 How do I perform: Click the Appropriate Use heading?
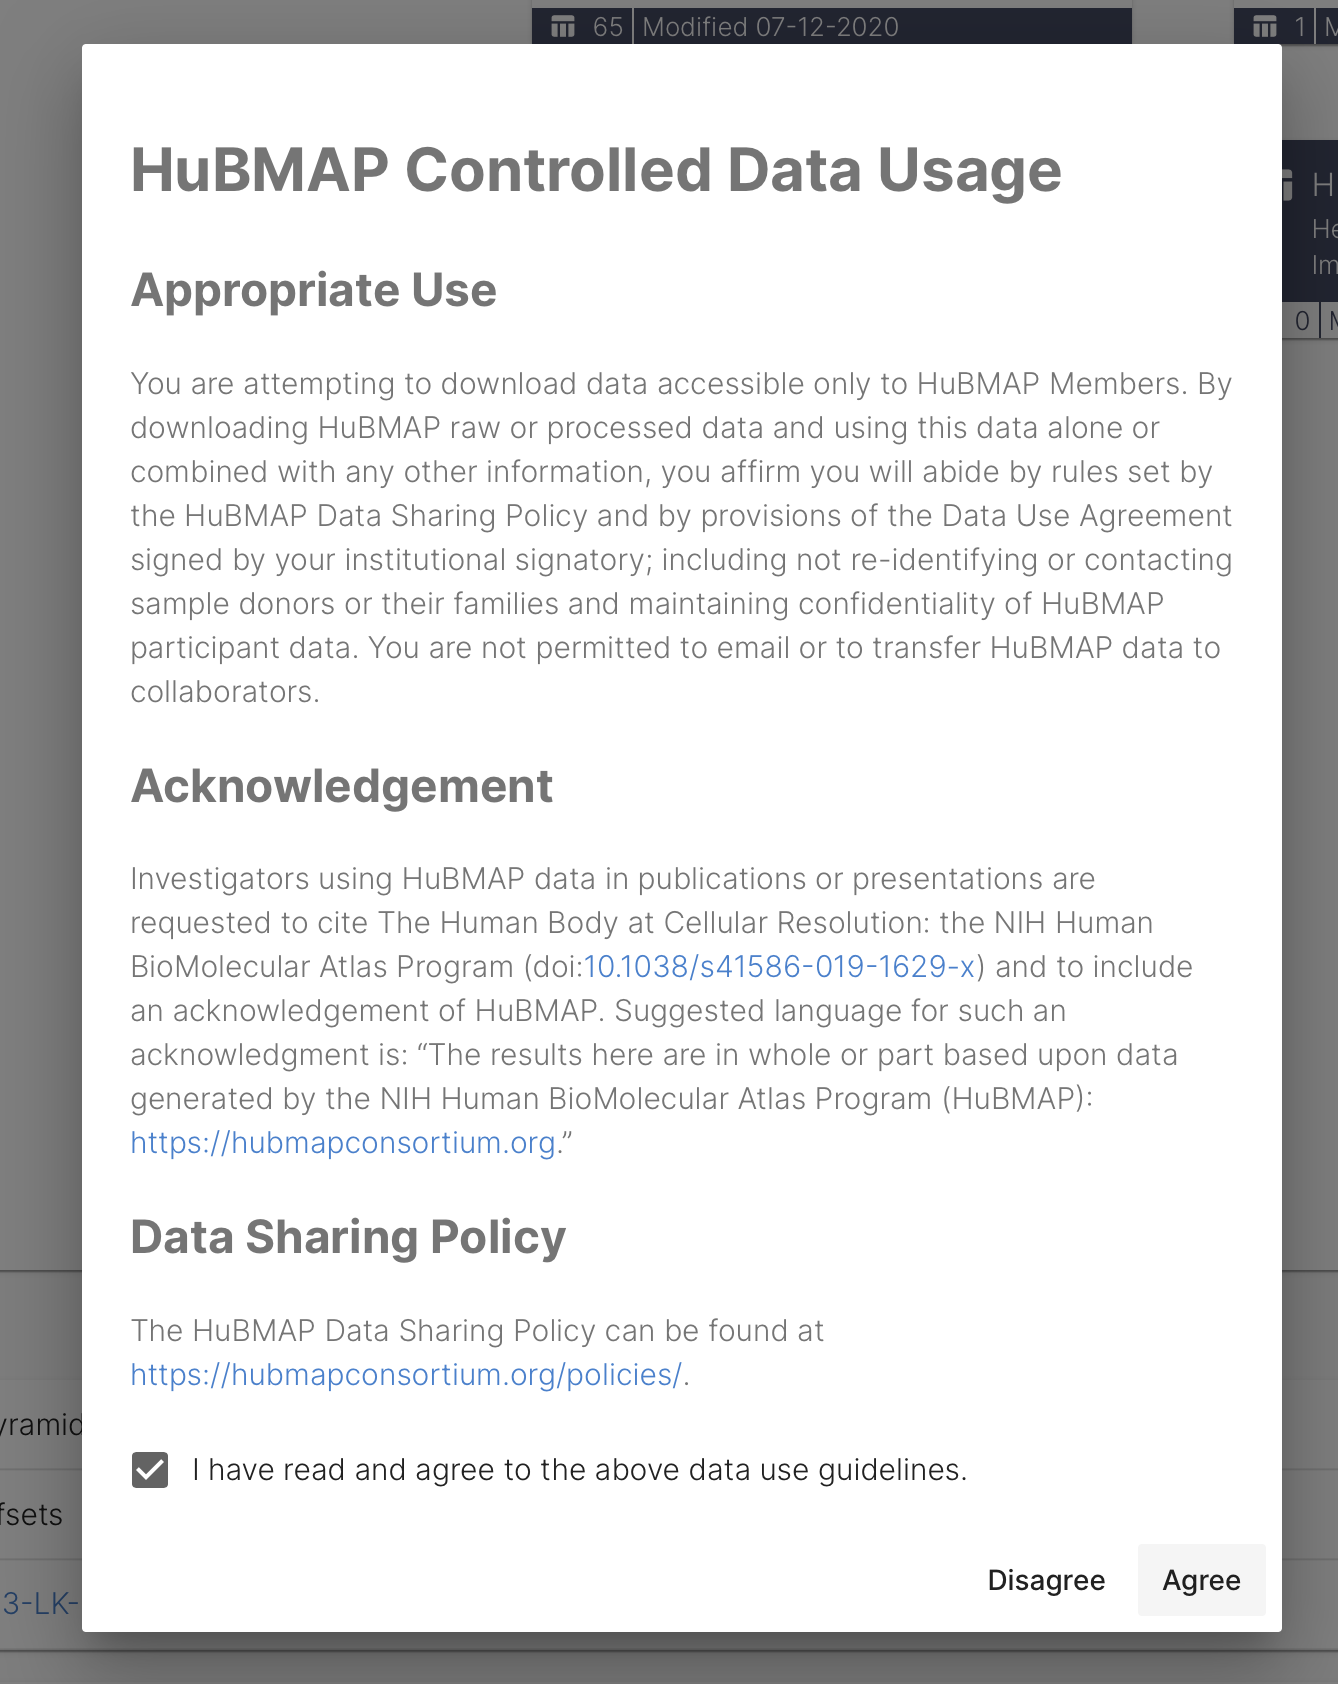coord(313,290)
